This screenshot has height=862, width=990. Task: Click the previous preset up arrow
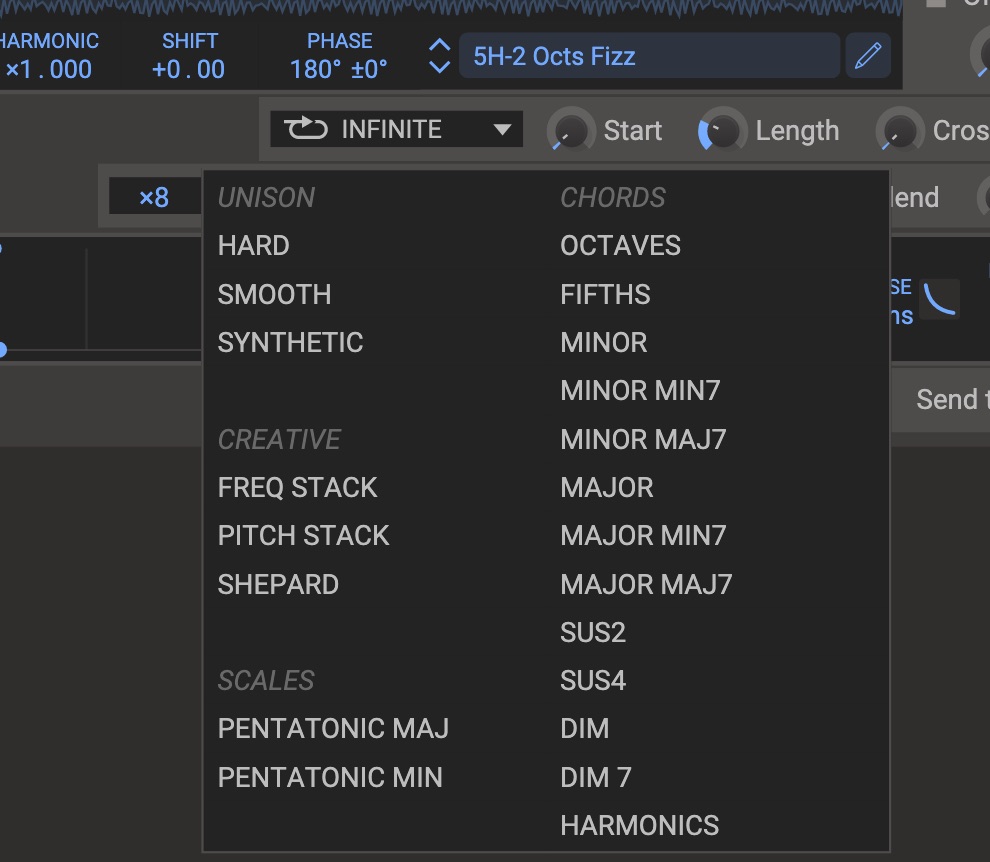439,45
